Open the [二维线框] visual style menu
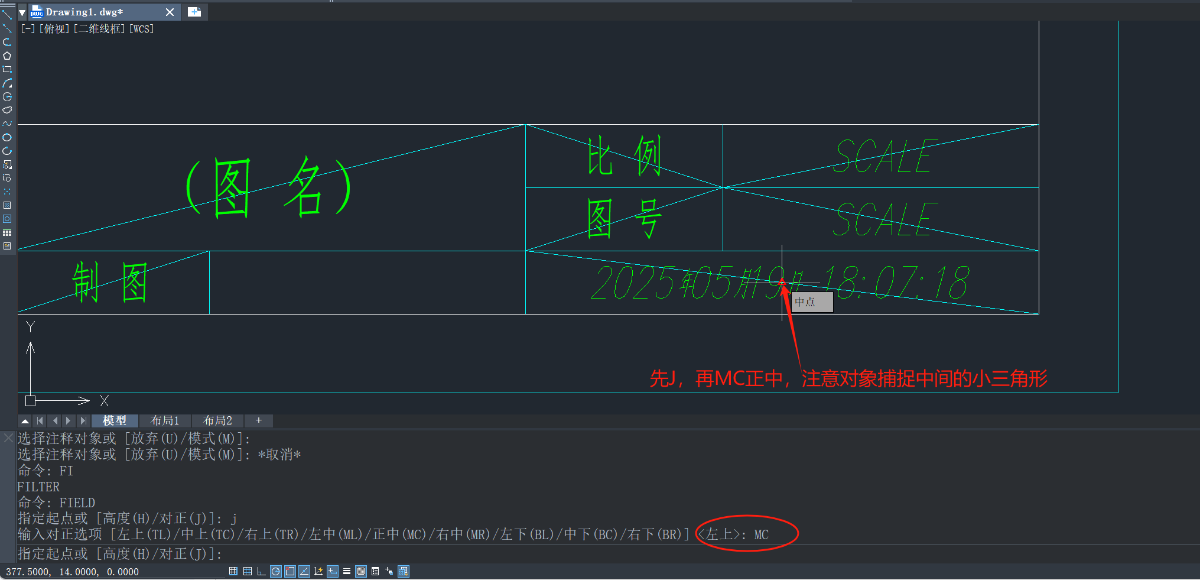This screenshot has width=1200, height=580. click(99, 28)
